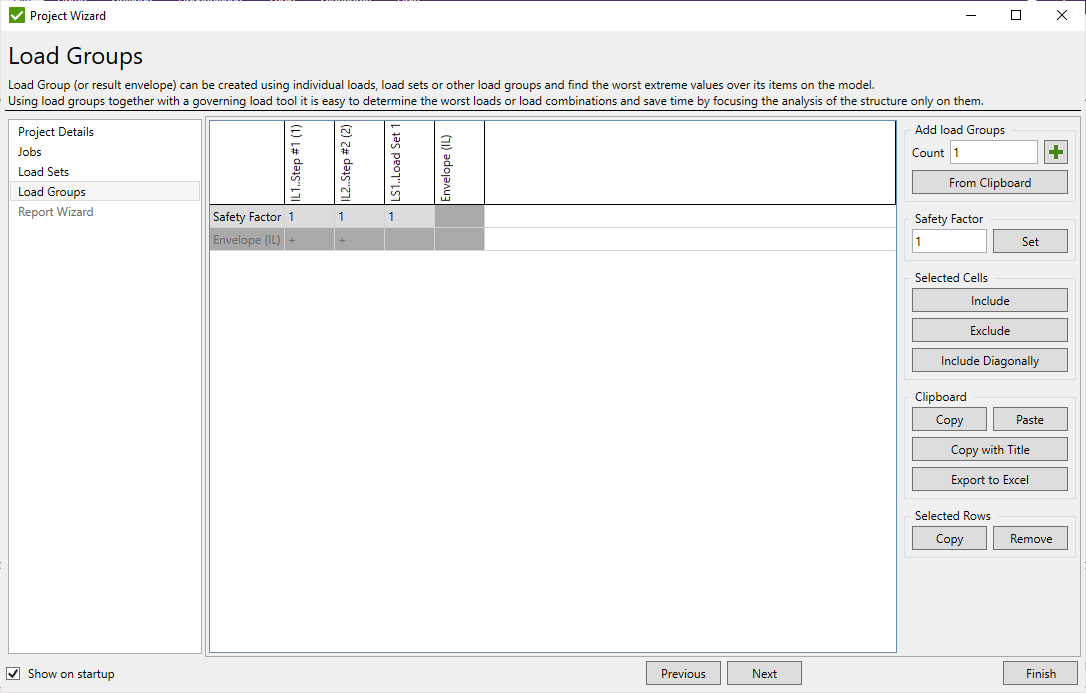The image size is (1086, 693).
Task: Select the Envelope (IL) column header
Action: [x=459, y=163]
